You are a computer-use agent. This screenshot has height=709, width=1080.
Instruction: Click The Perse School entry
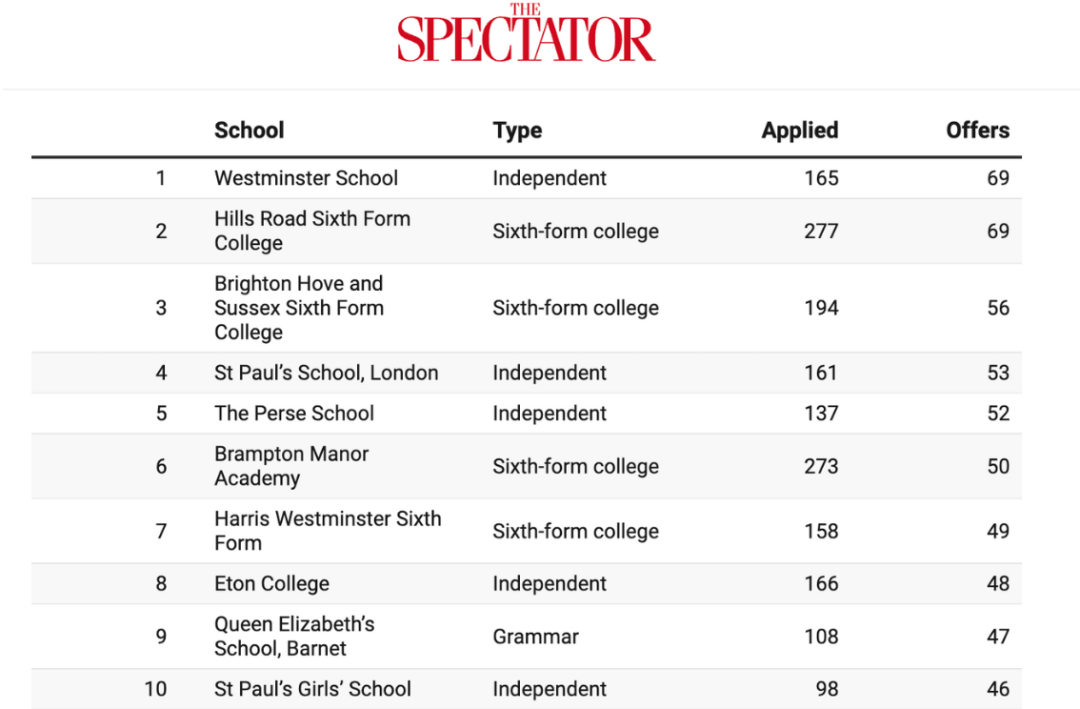pyautogui.click(x=294, y=413)
